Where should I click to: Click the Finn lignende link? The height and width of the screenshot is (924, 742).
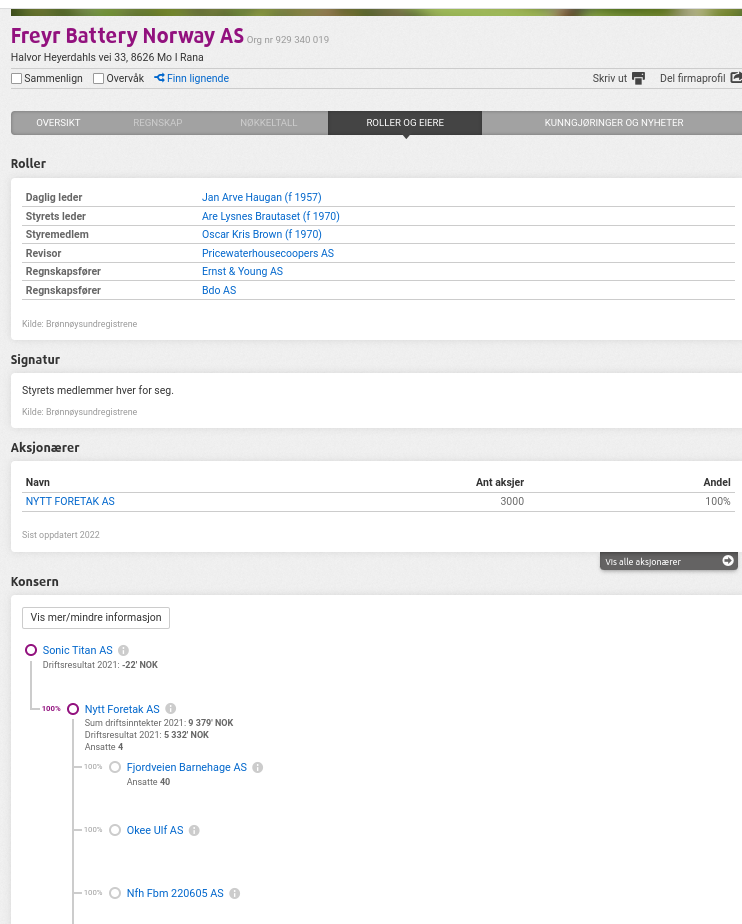click(x=197, y=78)
